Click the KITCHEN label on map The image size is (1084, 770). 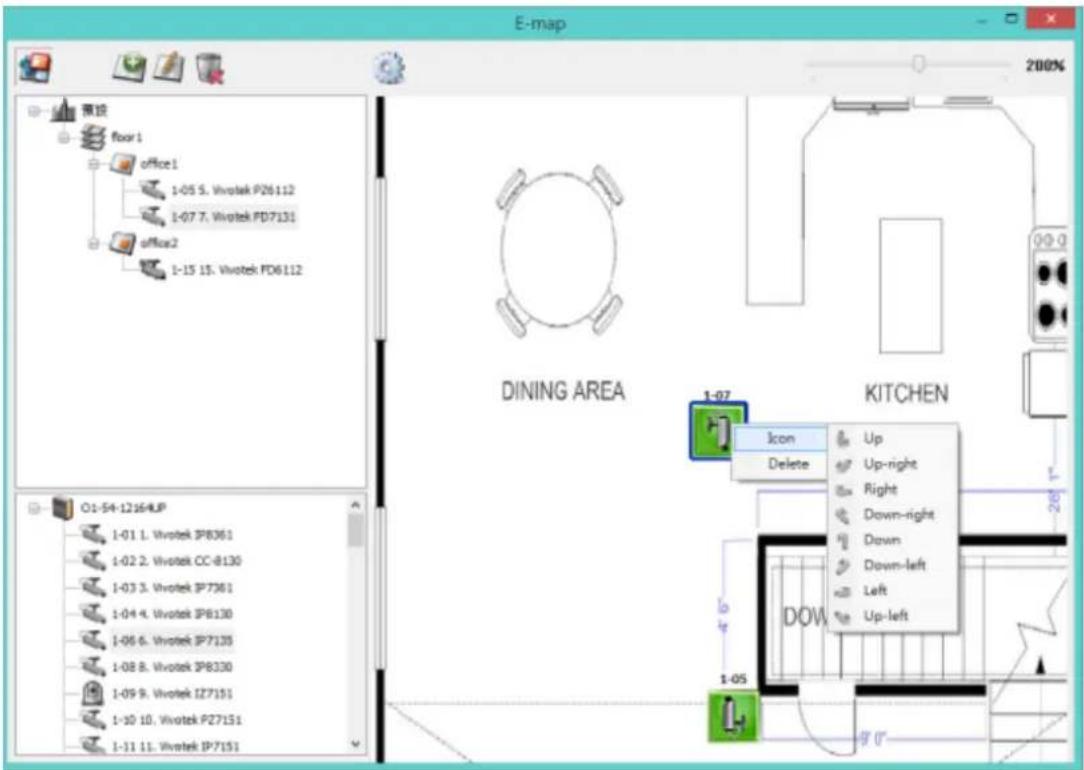pos(906,393)
